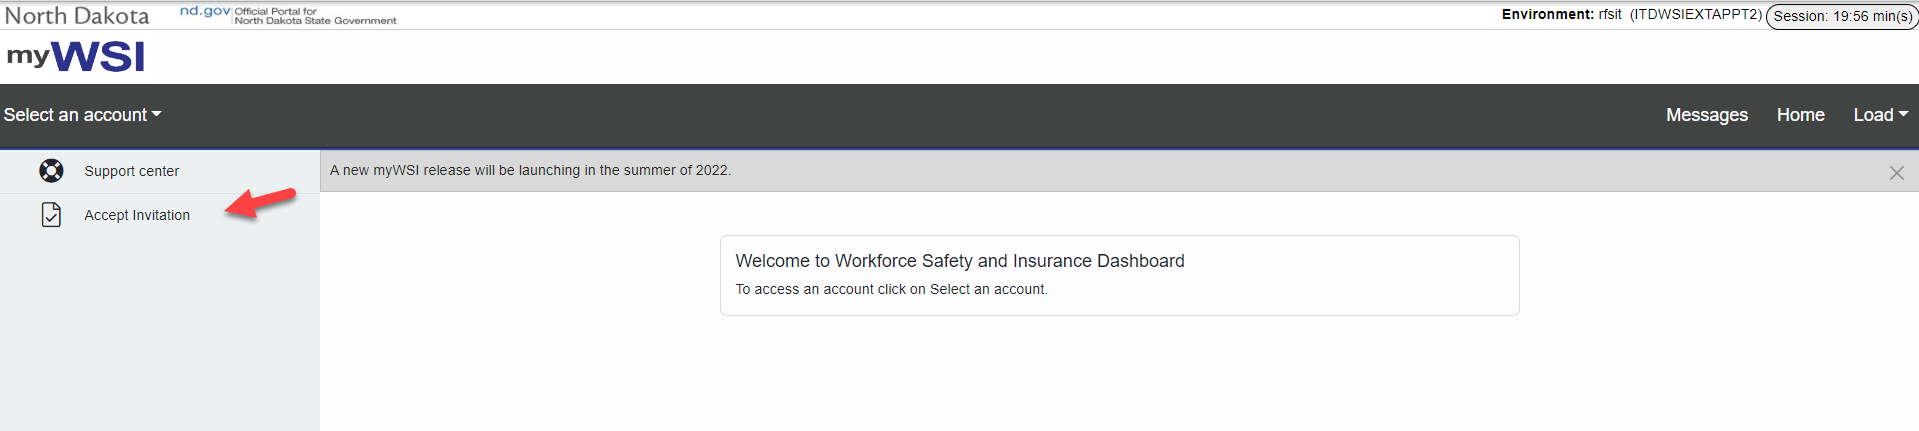
Task: Expand the Load dropdown menu
Action: pyautogui.click(x=1880, y=115)
